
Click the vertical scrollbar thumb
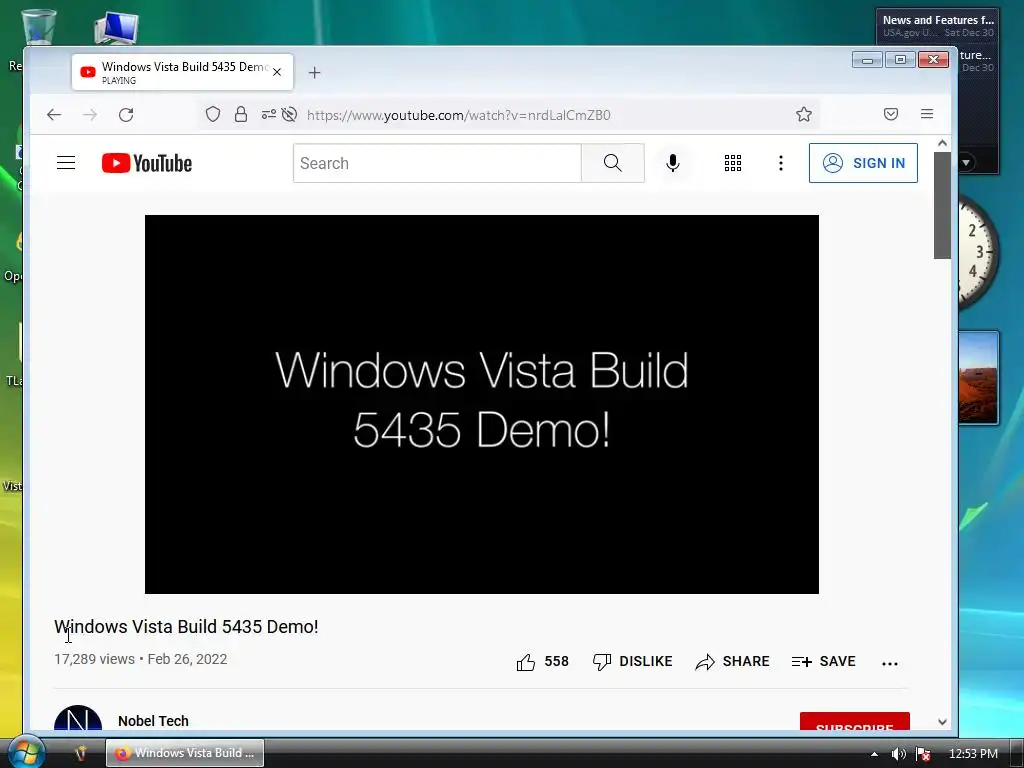942,205
